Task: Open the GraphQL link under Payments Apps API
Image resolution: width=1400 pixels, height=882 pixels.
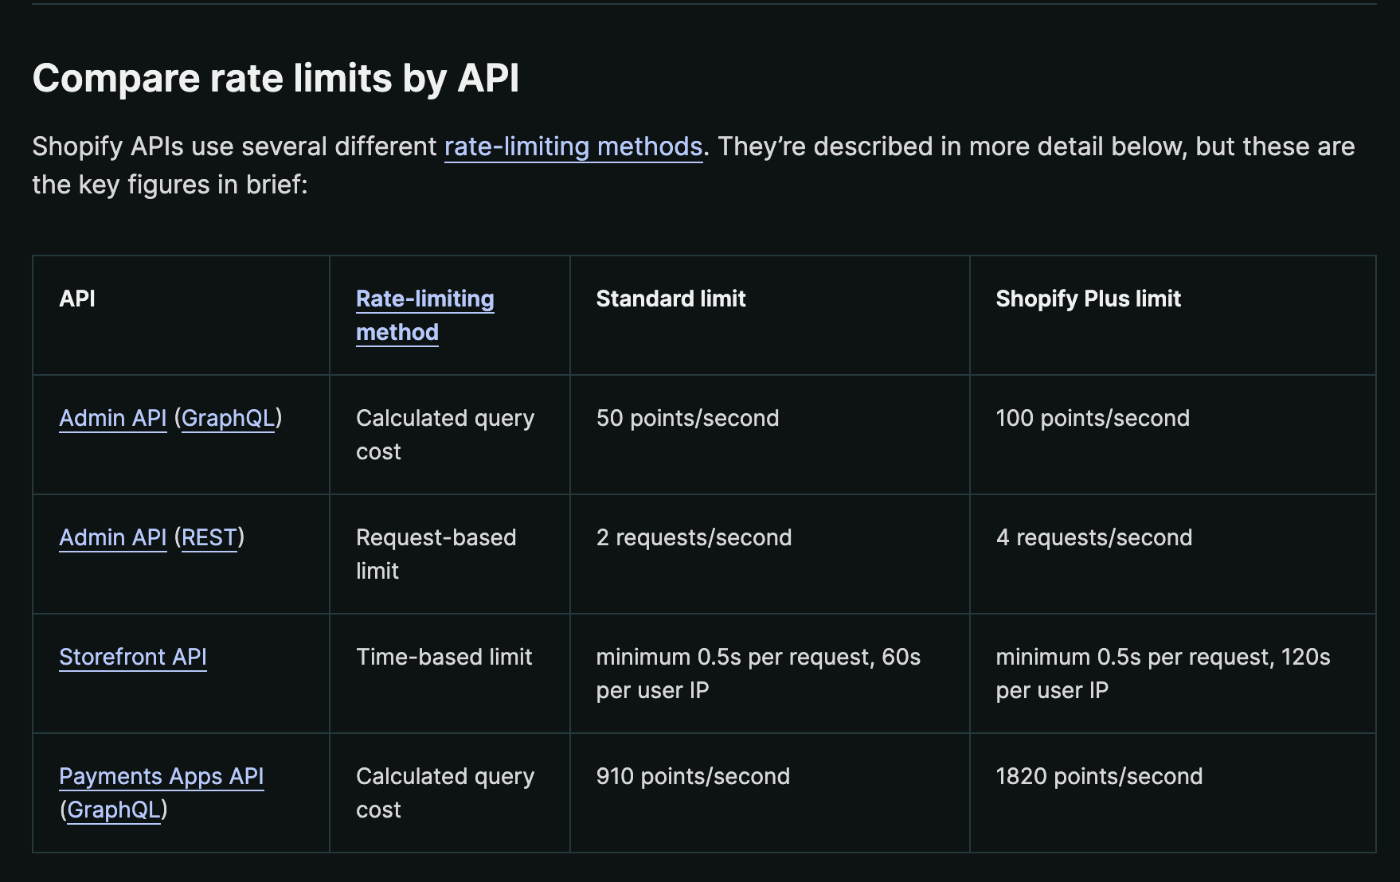Action: point(114,810)
